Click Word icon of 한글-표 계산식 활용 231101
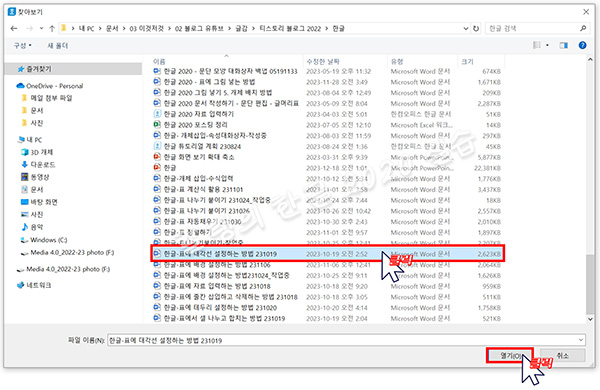Screen dimensions: 600x390 click(x=157, y=189)
